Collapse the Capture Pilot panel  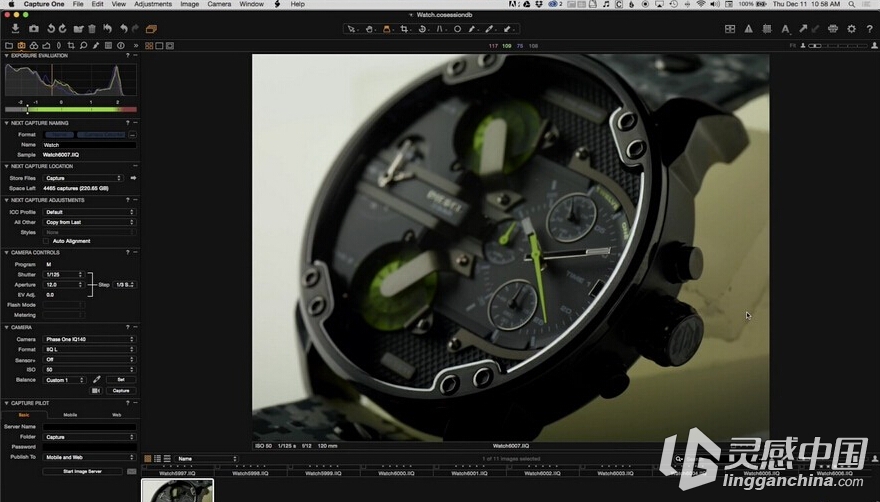tap(6, 403)
